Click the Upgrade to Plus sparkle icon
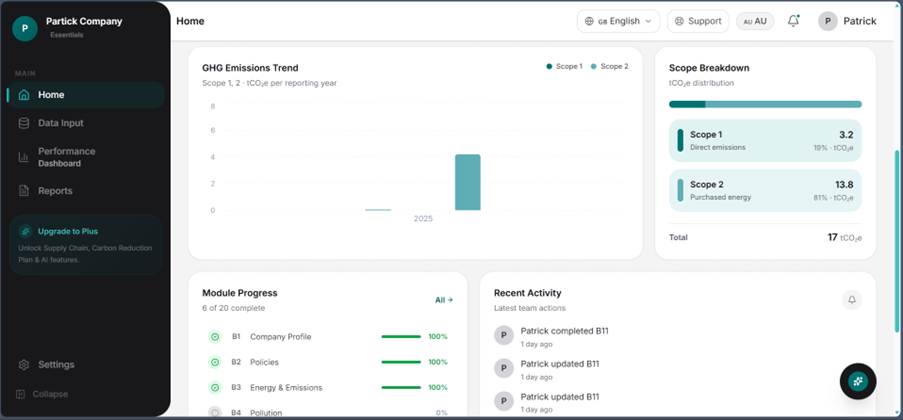This screenshot has height=420, width=903. 25,231
